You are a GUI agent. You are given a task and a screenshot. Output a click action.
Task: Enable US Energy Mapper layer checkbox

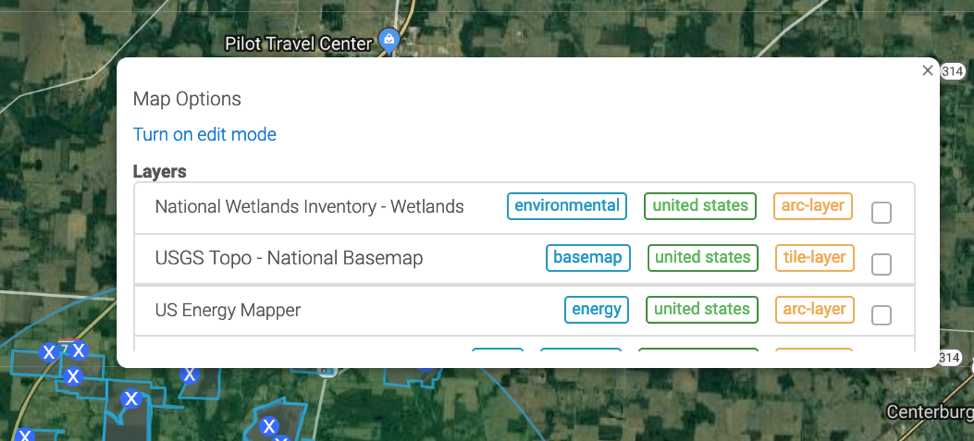[881, 315]
